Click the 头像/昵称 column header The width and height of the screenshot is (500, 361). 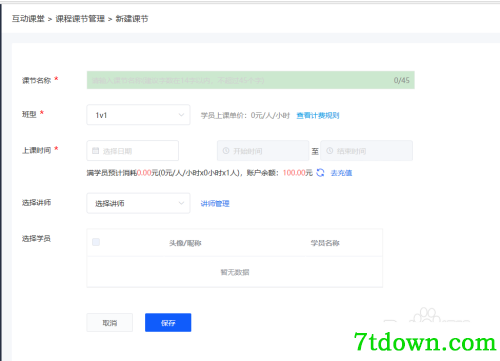pyautogui.click(x=185, y=243)
